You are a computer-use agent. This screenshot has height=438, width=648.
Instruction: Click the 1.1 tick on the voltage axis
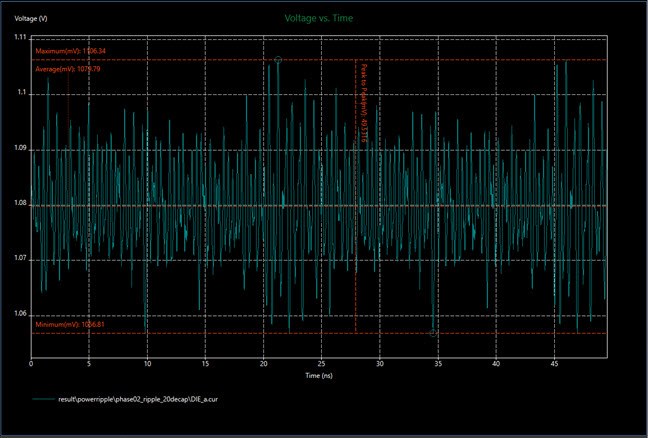click(x=21, y=93)
